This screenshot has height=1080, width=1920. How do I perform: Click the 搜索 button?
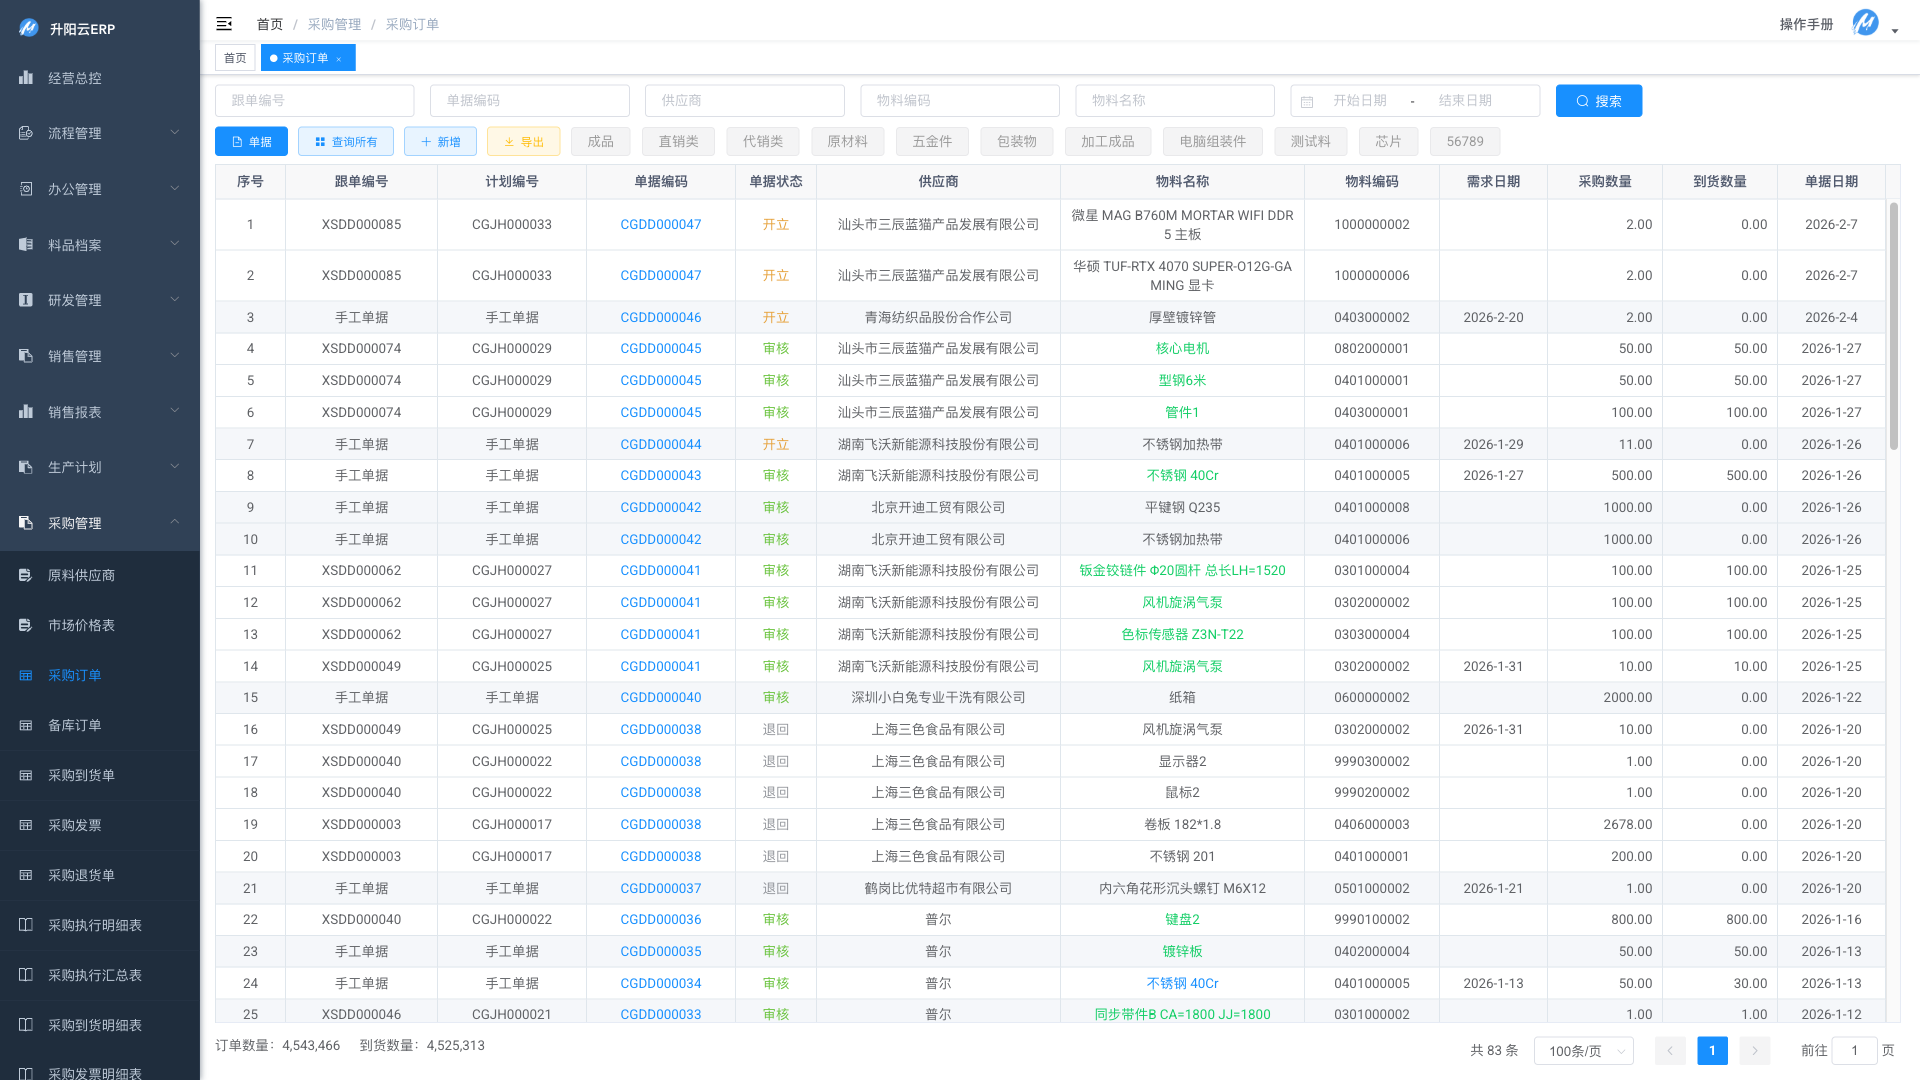1598,101
